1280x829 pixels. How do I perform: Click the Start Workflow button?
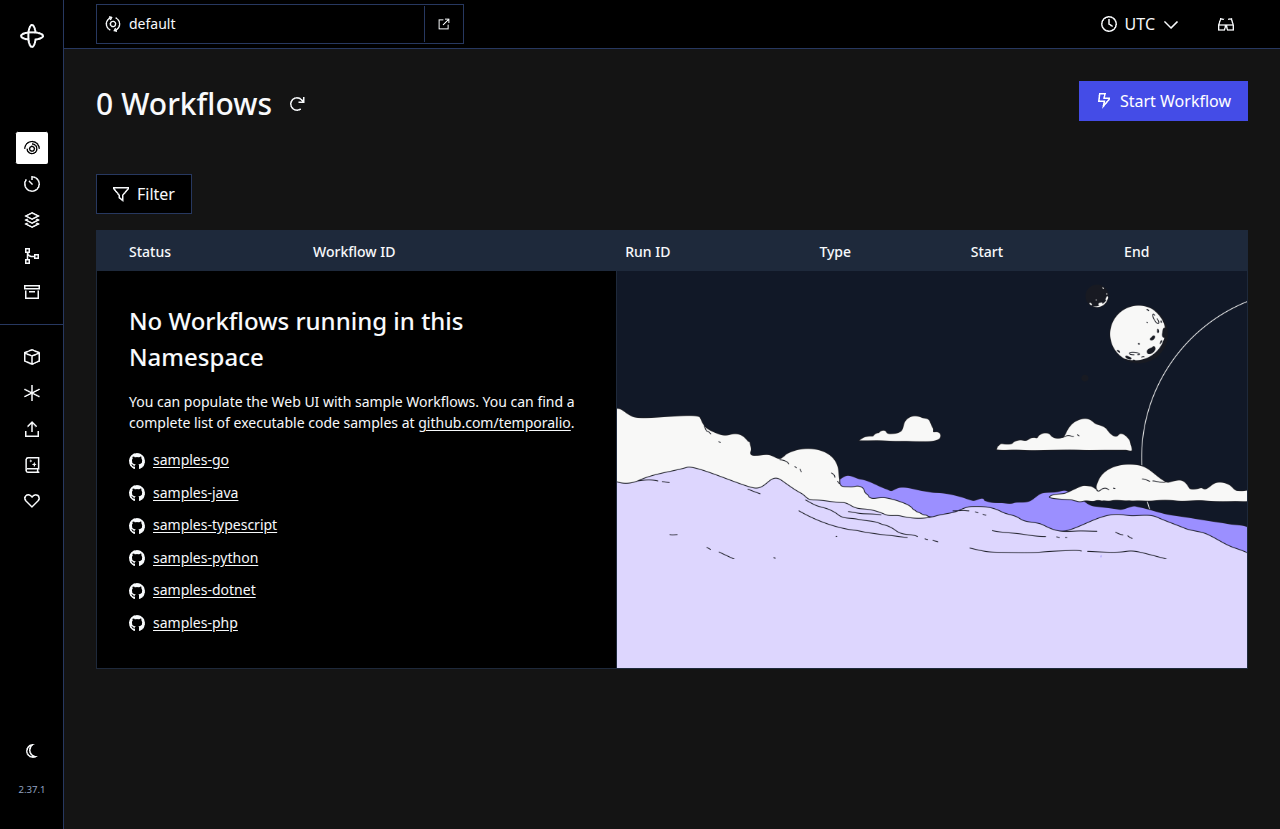[x=1163, y=101]
